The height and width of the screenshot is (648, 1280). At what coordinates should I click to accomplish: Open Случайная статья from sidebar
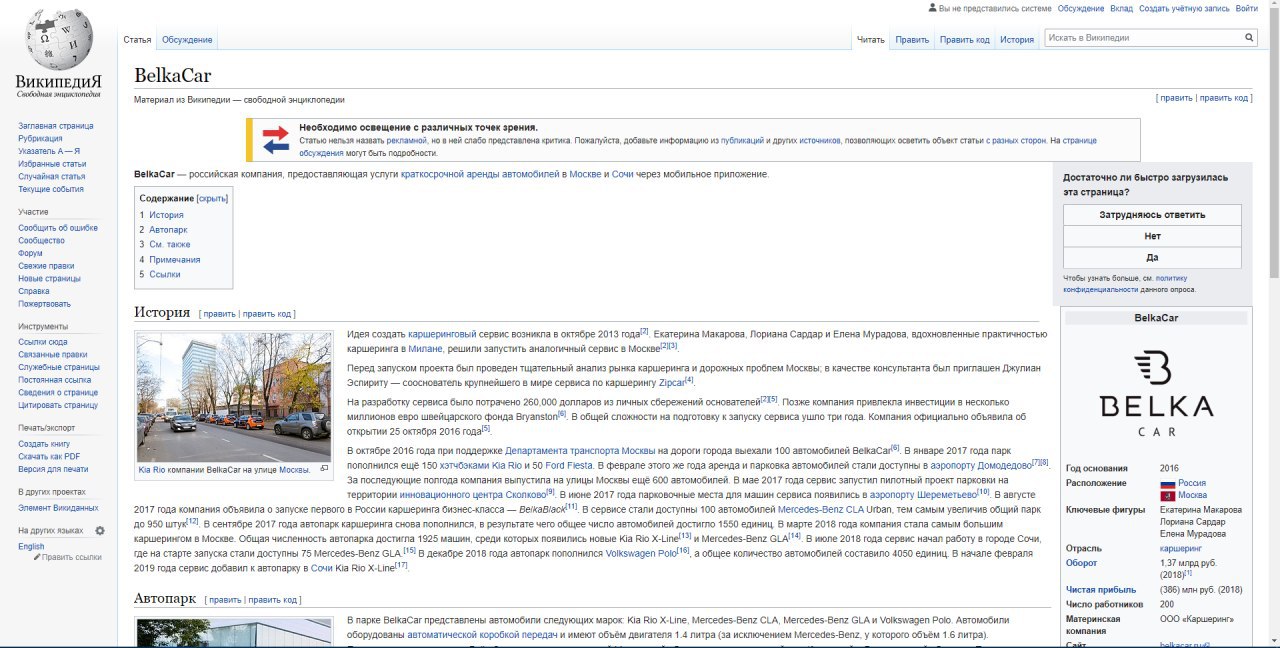[x=51, y=177]
